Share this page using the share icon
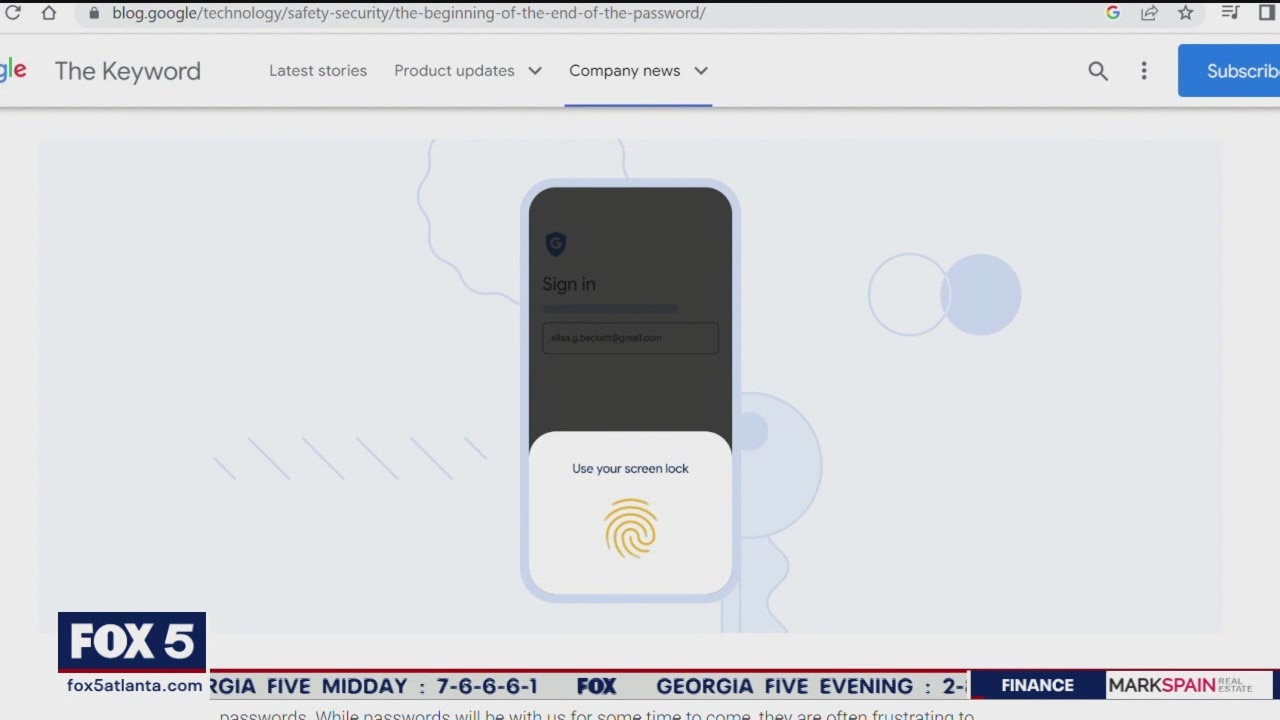The width and height of the screenshot is (1280, 720). 1149,13
